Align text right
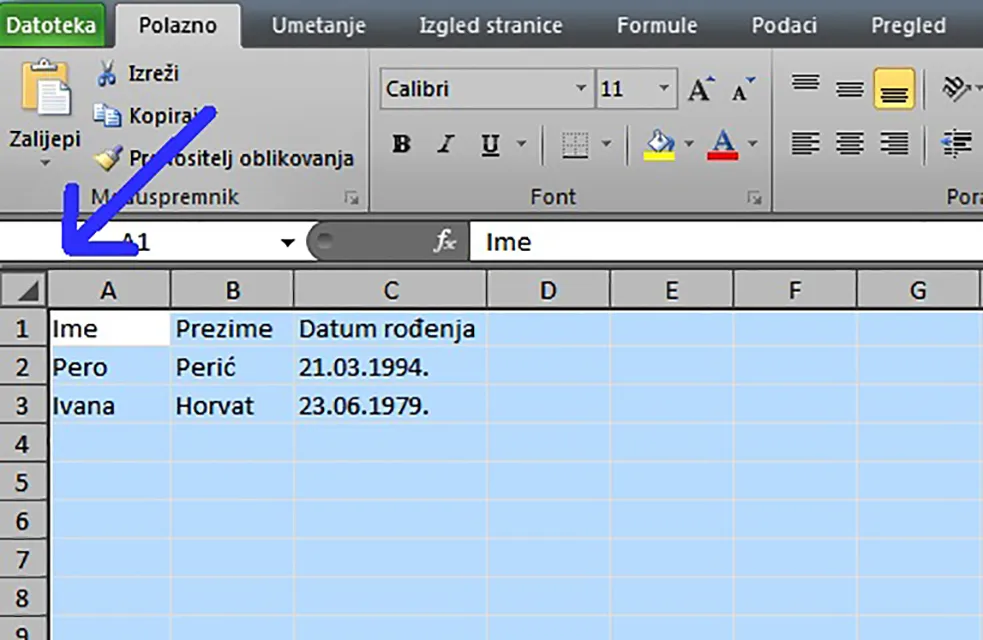 (894, 144)
